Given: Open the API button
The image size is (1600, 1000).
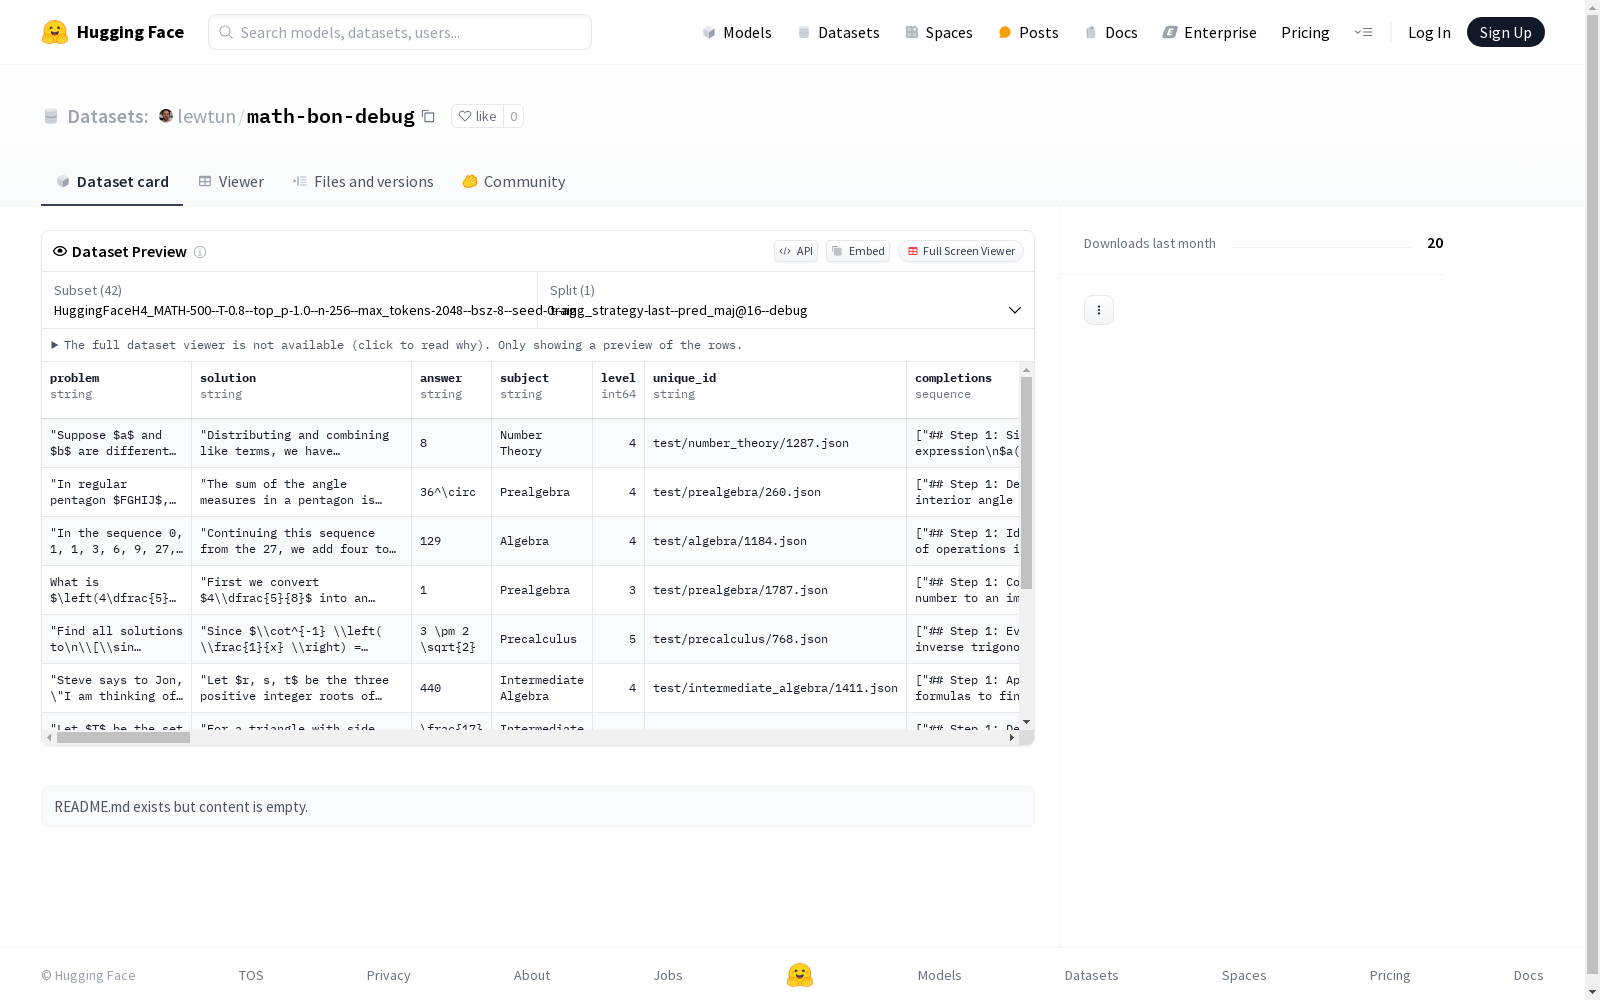Looking at the screenshot, I should [x=796, y=251].
